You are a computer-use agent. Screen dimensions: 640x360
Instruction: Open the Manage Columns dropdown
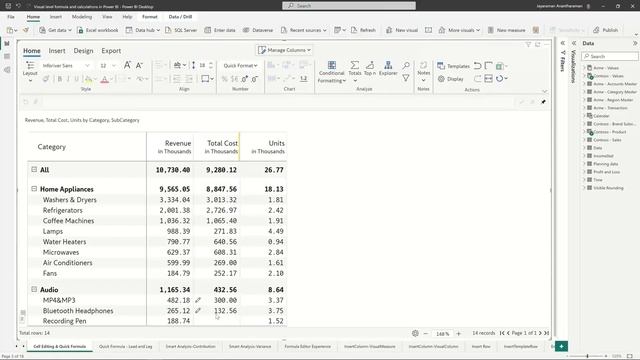284,50
